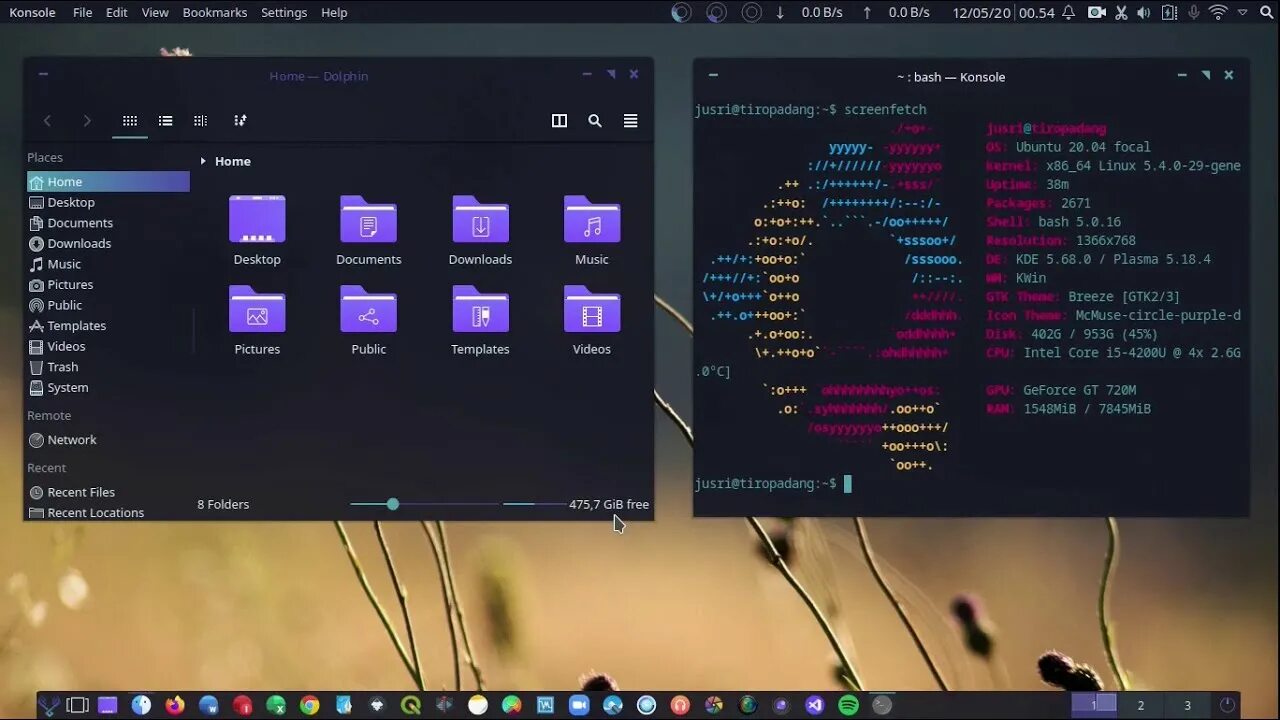This screenshot has width=1280, height=720.
Task: Select Trash in Places sidebar
Action: coord(108,367)
